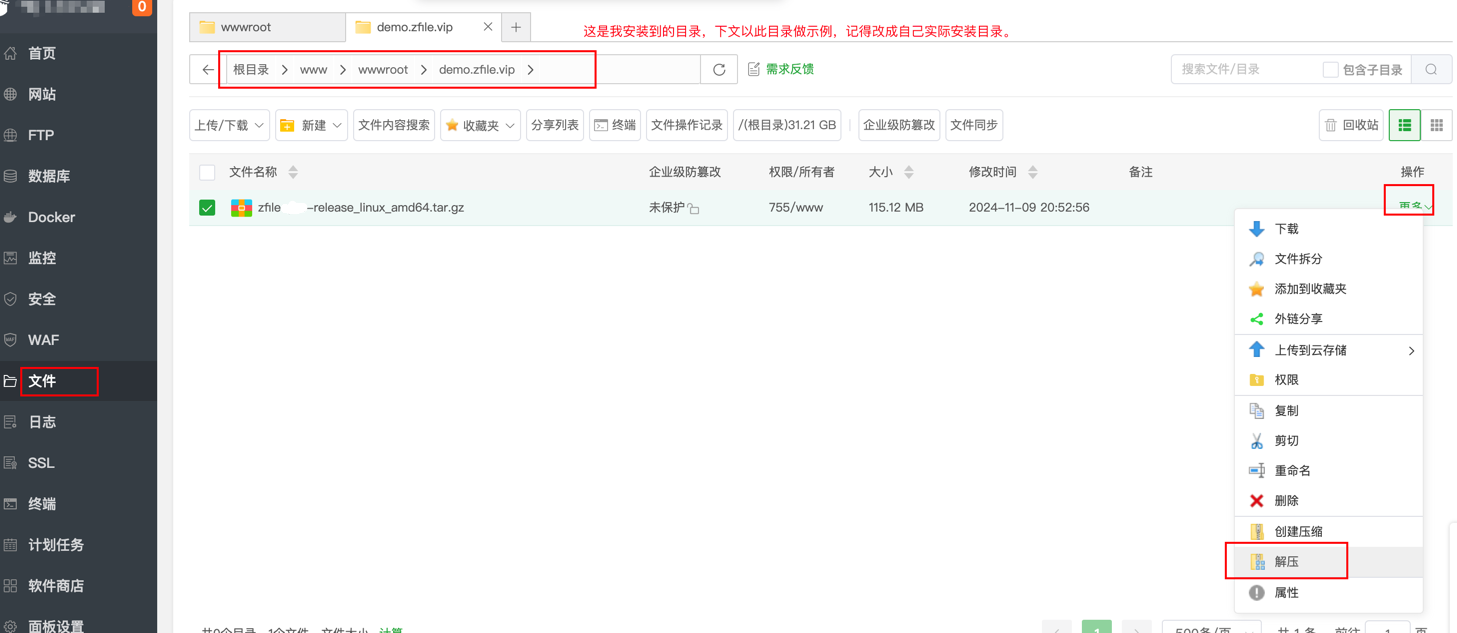1457x633 pixels.
Task: Click the 文件内容搜索 button
Action: tap(394, 125)
